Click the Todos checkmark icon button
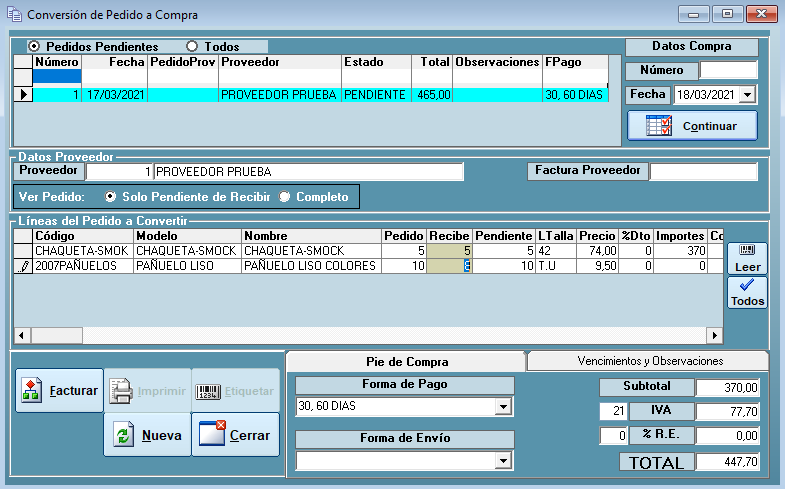This screenshot has width=785, height=489. coord(747,293)
